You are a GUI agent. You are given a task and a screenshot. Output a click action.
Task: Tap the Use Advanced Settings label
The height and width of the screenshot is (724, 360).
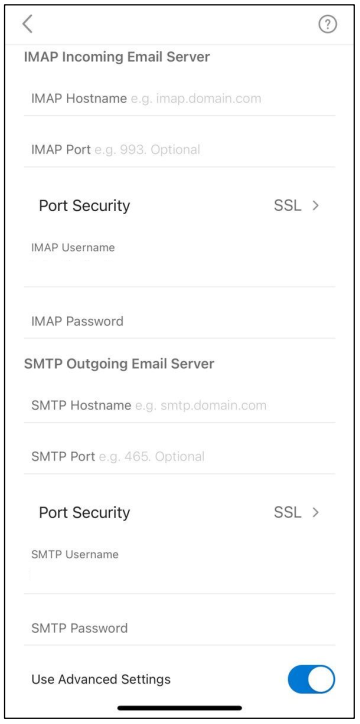pyautogui.click(x=101, y=679)
